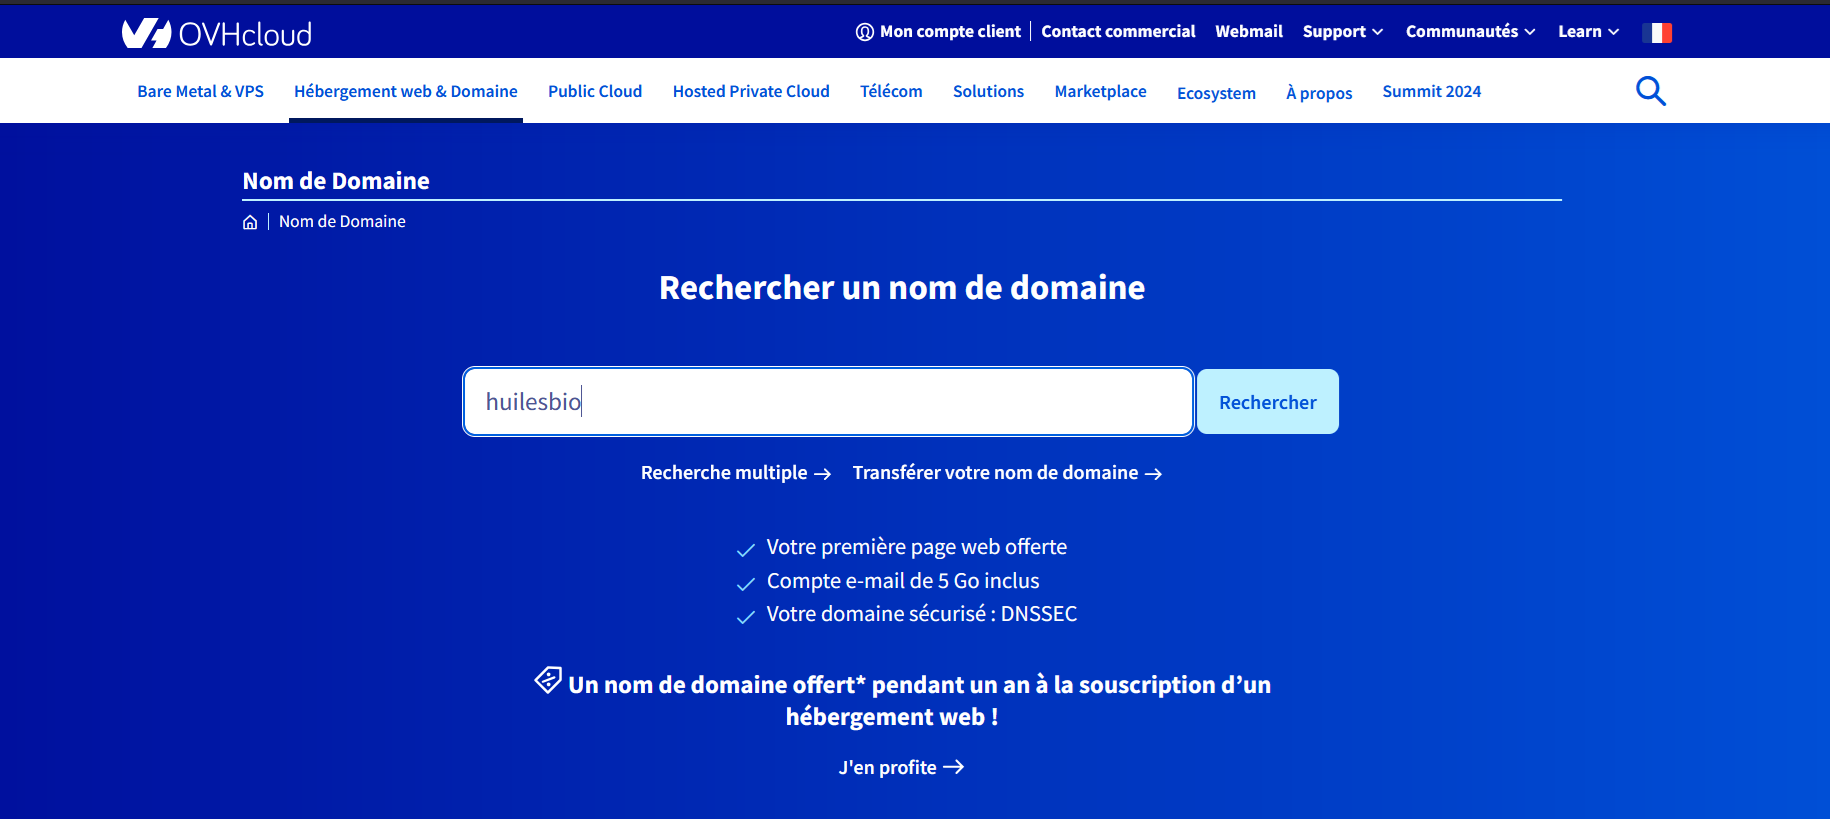This screenshot has width=1830, height=819.
Task: Expand the Learn dropdown
Action: pos(1588,32)
